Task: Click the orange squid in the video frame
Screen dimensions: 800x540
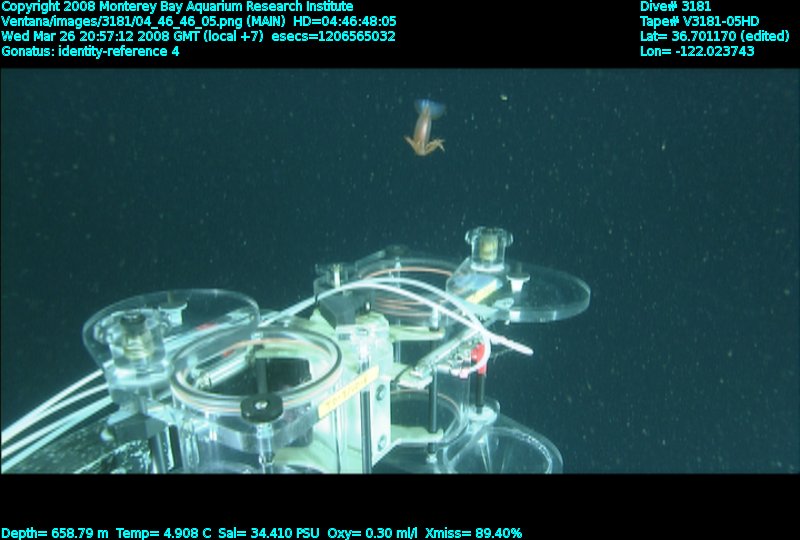Action: click(x=425, y=128)
